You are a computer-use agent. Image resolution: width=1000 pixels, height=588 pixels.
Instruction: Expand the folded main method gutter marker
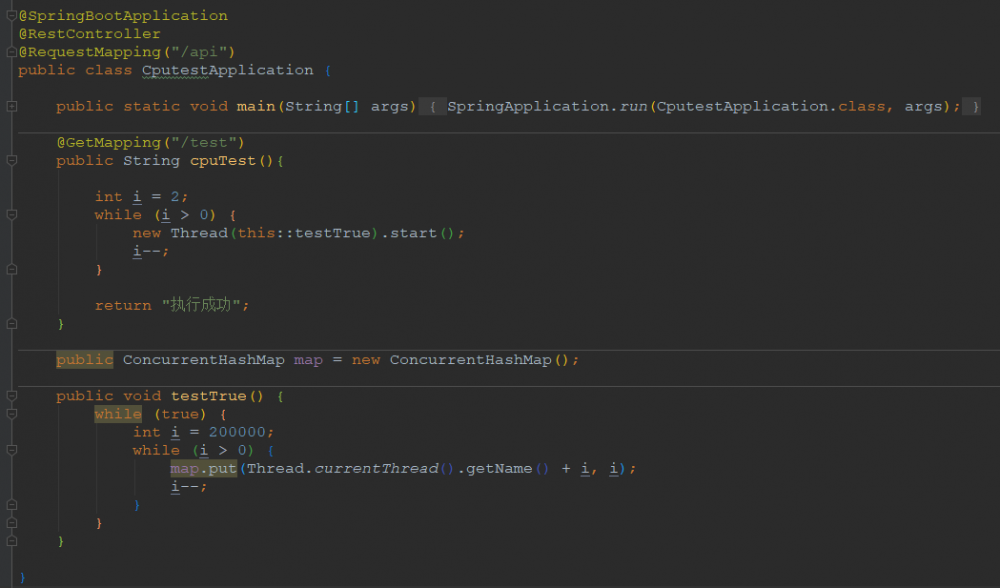[x=11, y=107]
